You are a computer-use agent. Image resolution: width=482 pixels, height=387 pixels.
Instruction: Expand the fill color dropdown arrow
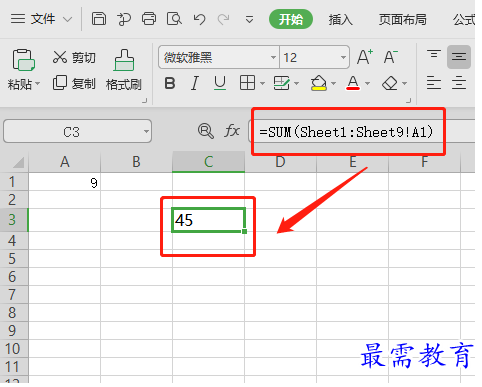(x=333, y=83)
